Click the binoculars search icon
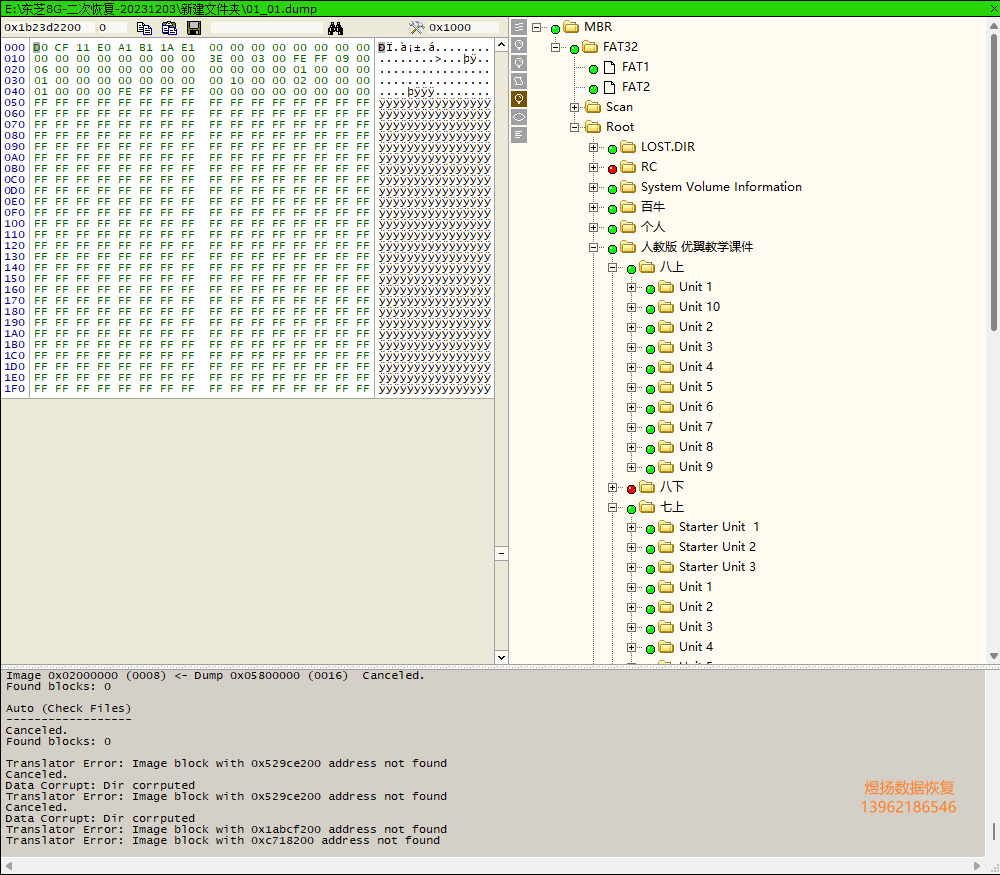This screenshot has height=875, width=1000. (x=335, y=28)
